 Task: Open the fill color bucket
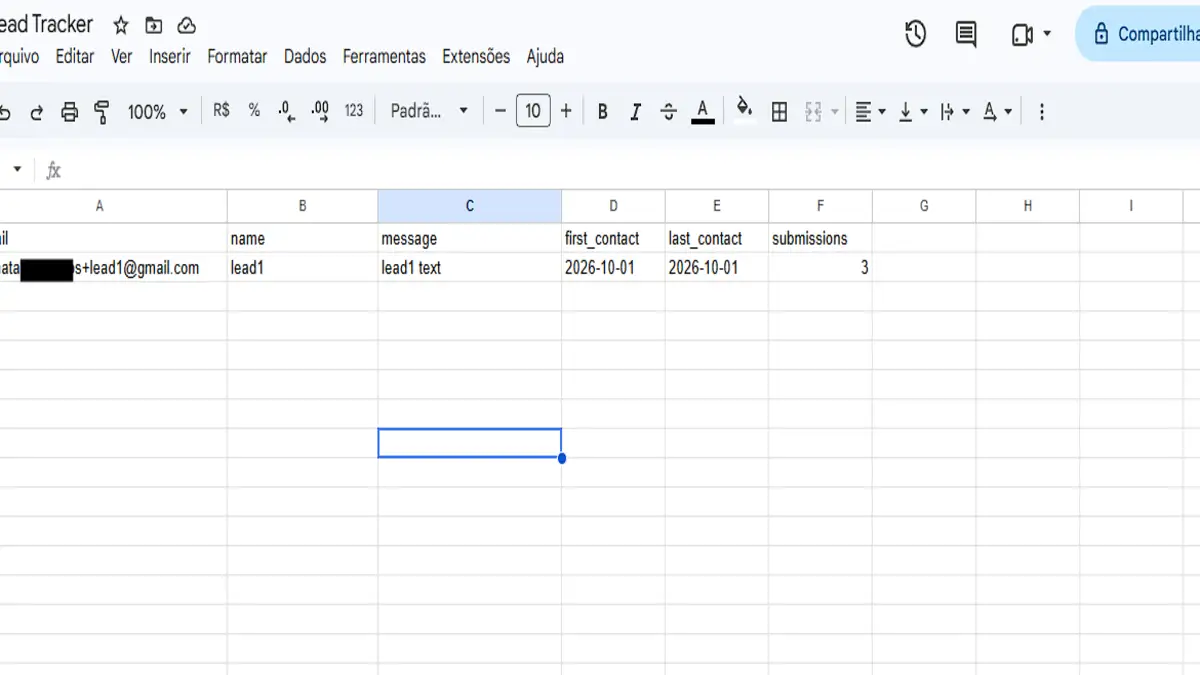[x=744, y=109]
